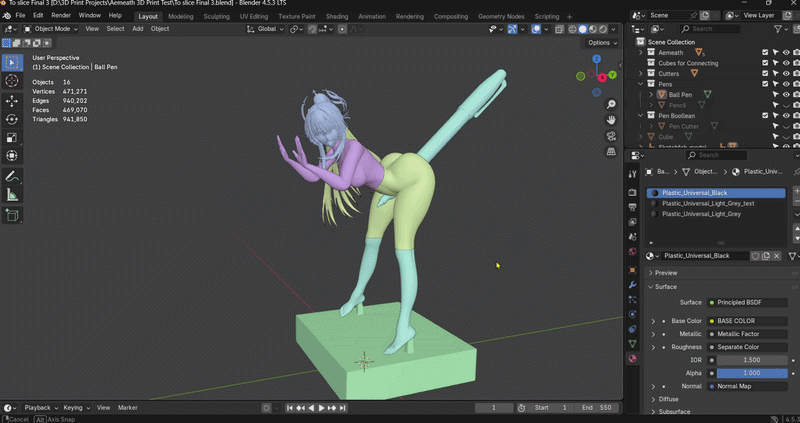Adjust the Alpha slider
Image resolution: width=800 pixels, height=423 pixels.
tap(752, 373)
